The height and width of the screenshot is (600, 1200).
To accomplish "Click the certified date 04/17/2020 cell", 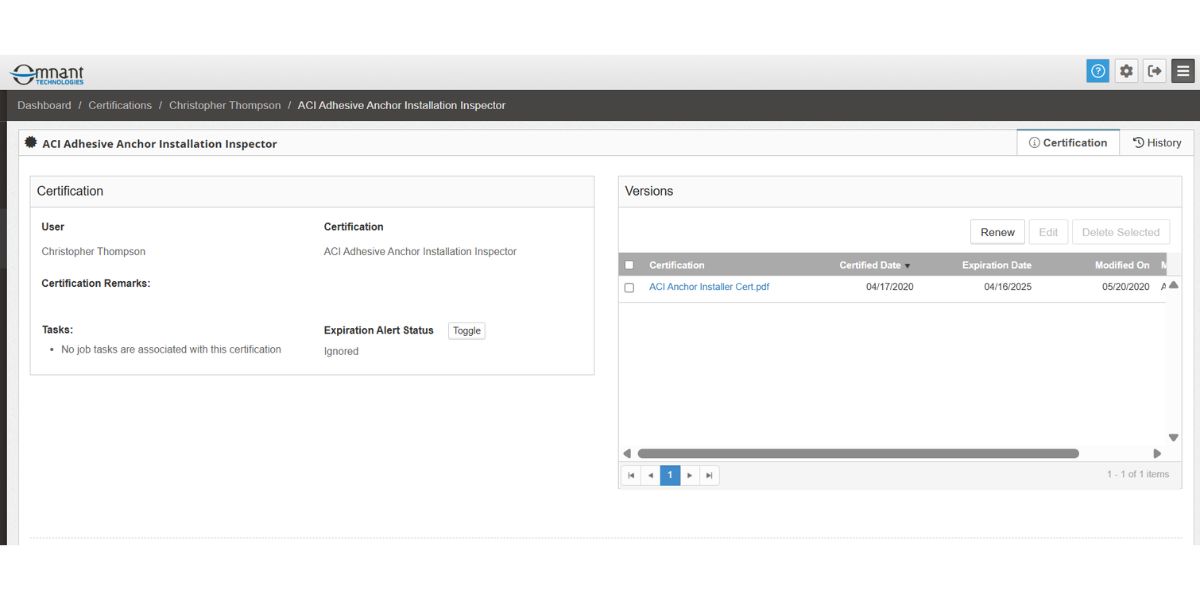I will (889, 287).
